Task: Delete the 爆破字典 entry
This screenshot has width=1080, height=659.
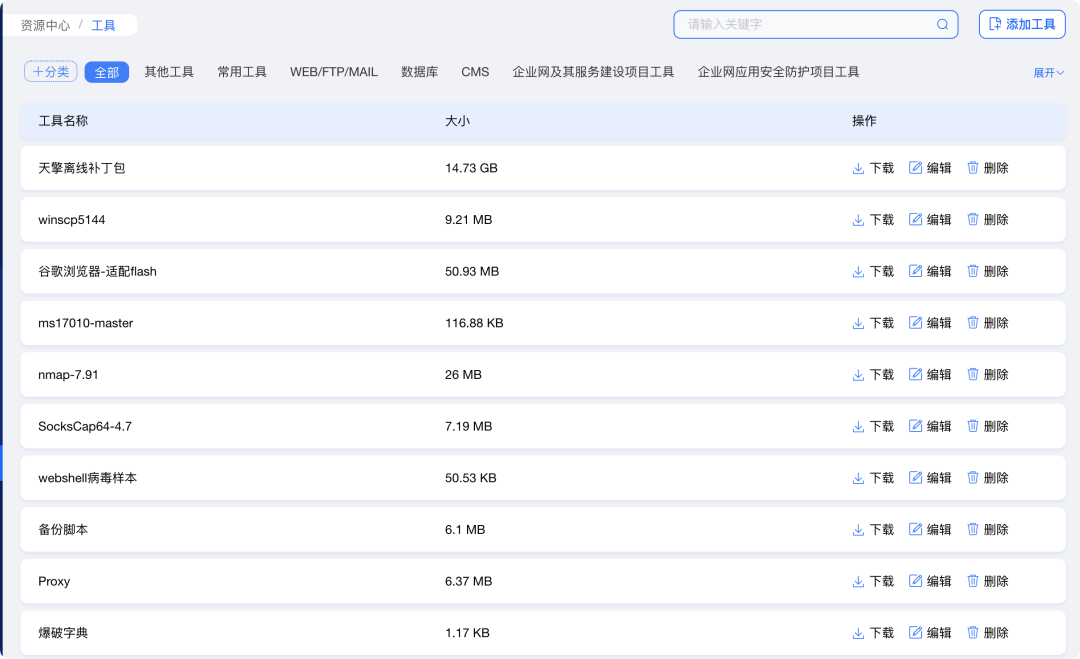Action: point(988,633)
